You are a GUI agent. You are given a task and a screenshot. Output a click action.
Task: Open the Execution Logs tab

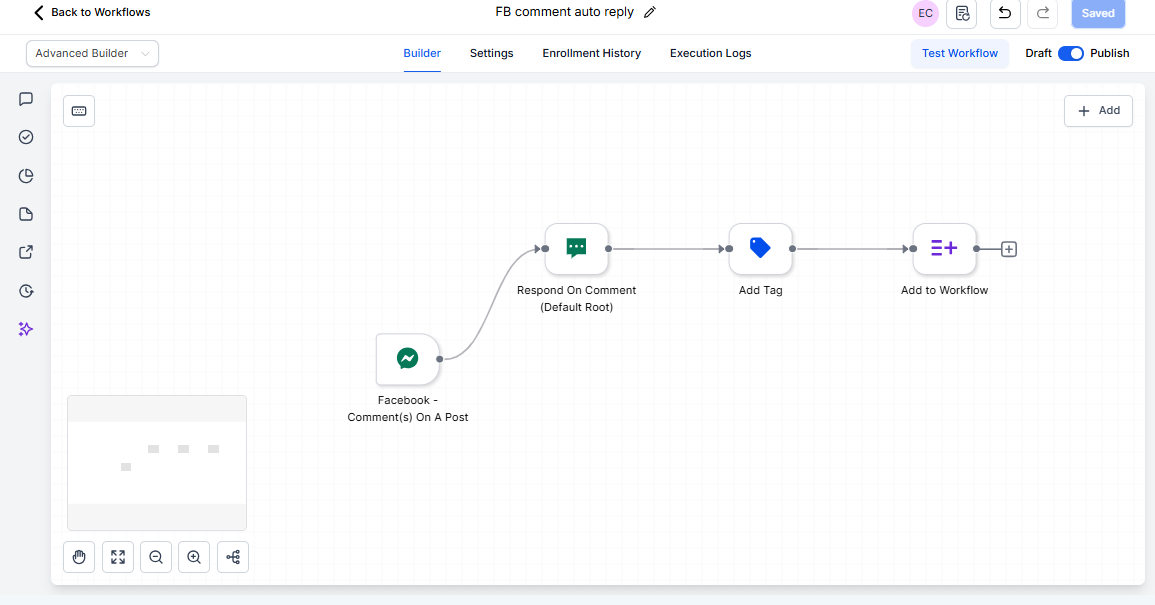pos(710,53)
